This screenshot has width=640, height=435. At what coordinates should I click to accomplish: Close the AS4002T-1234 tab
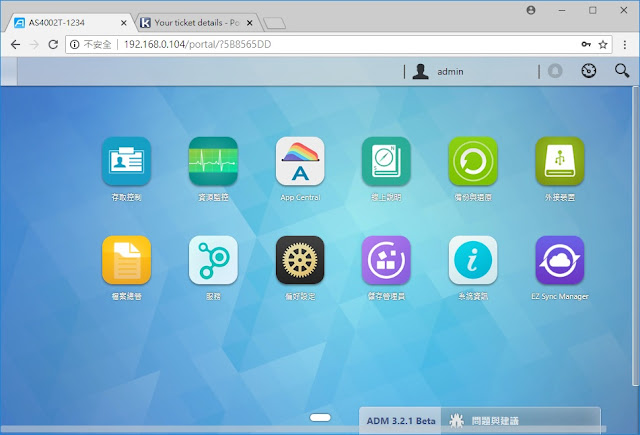point(124,23)
